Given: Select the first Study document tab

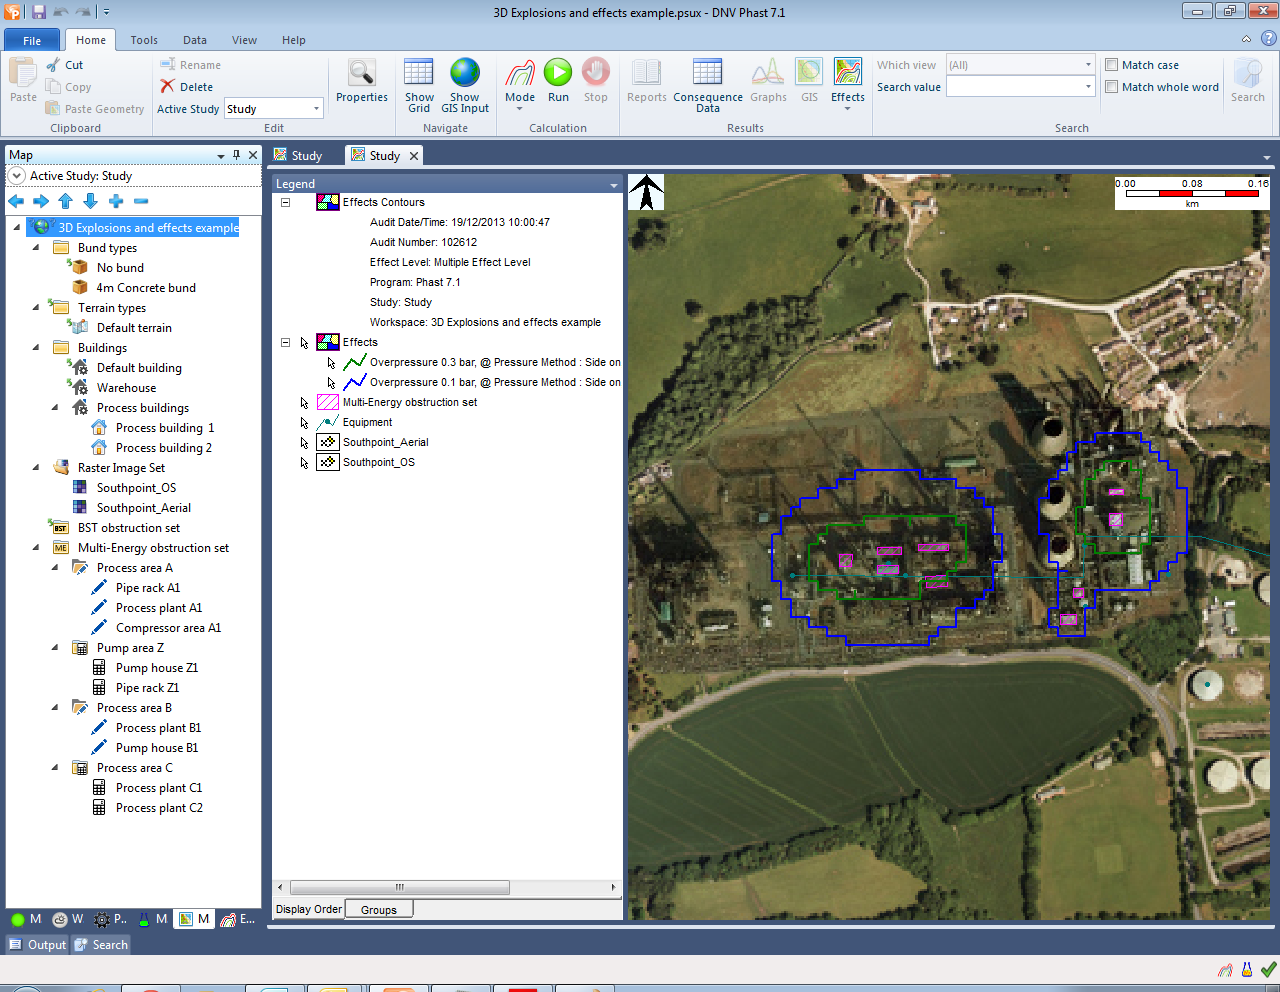Looking at the screenshot, I should click(299, 155).
